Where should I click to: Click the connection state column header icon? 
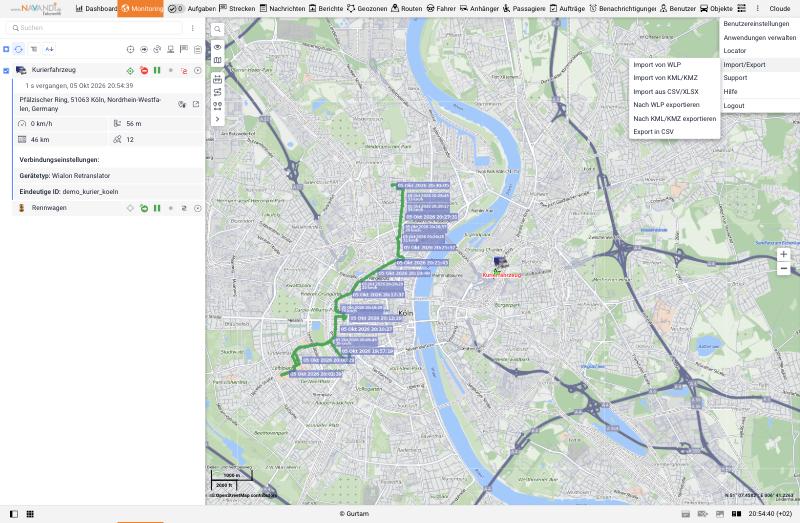coord(170,49)
